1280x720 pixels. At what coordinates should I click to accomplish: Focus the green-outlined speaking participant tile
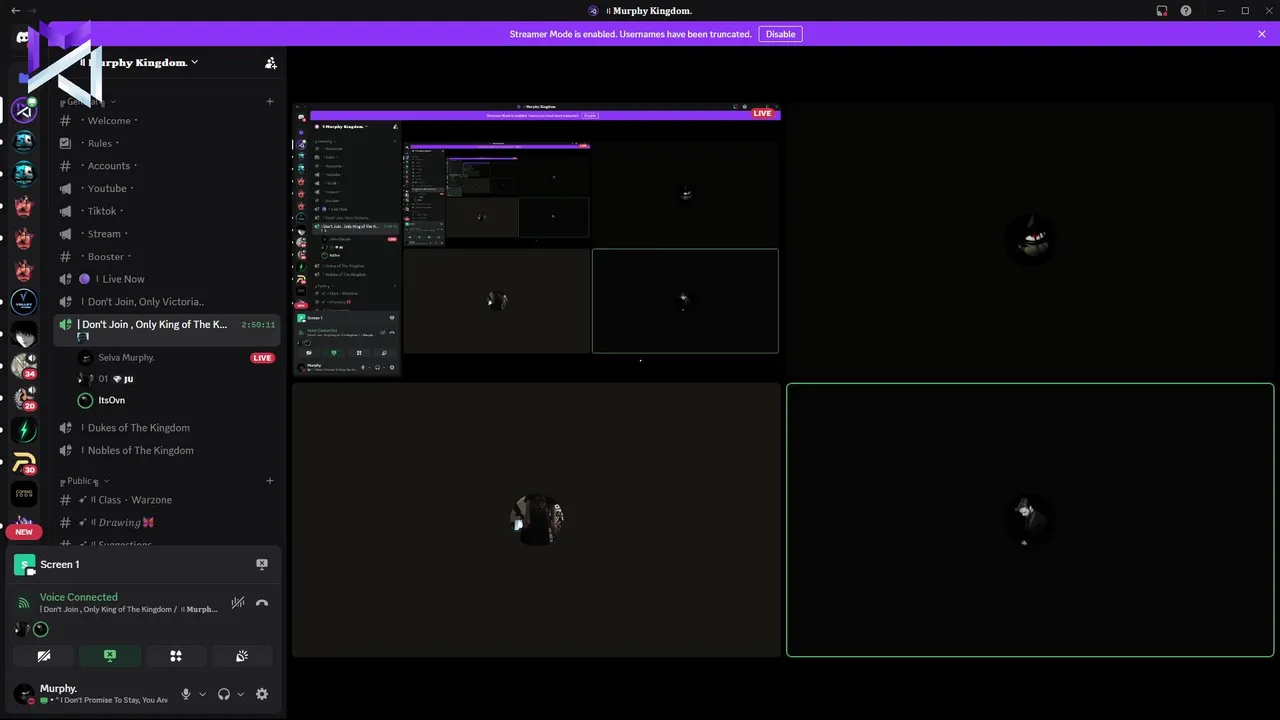pos(1030,520)
